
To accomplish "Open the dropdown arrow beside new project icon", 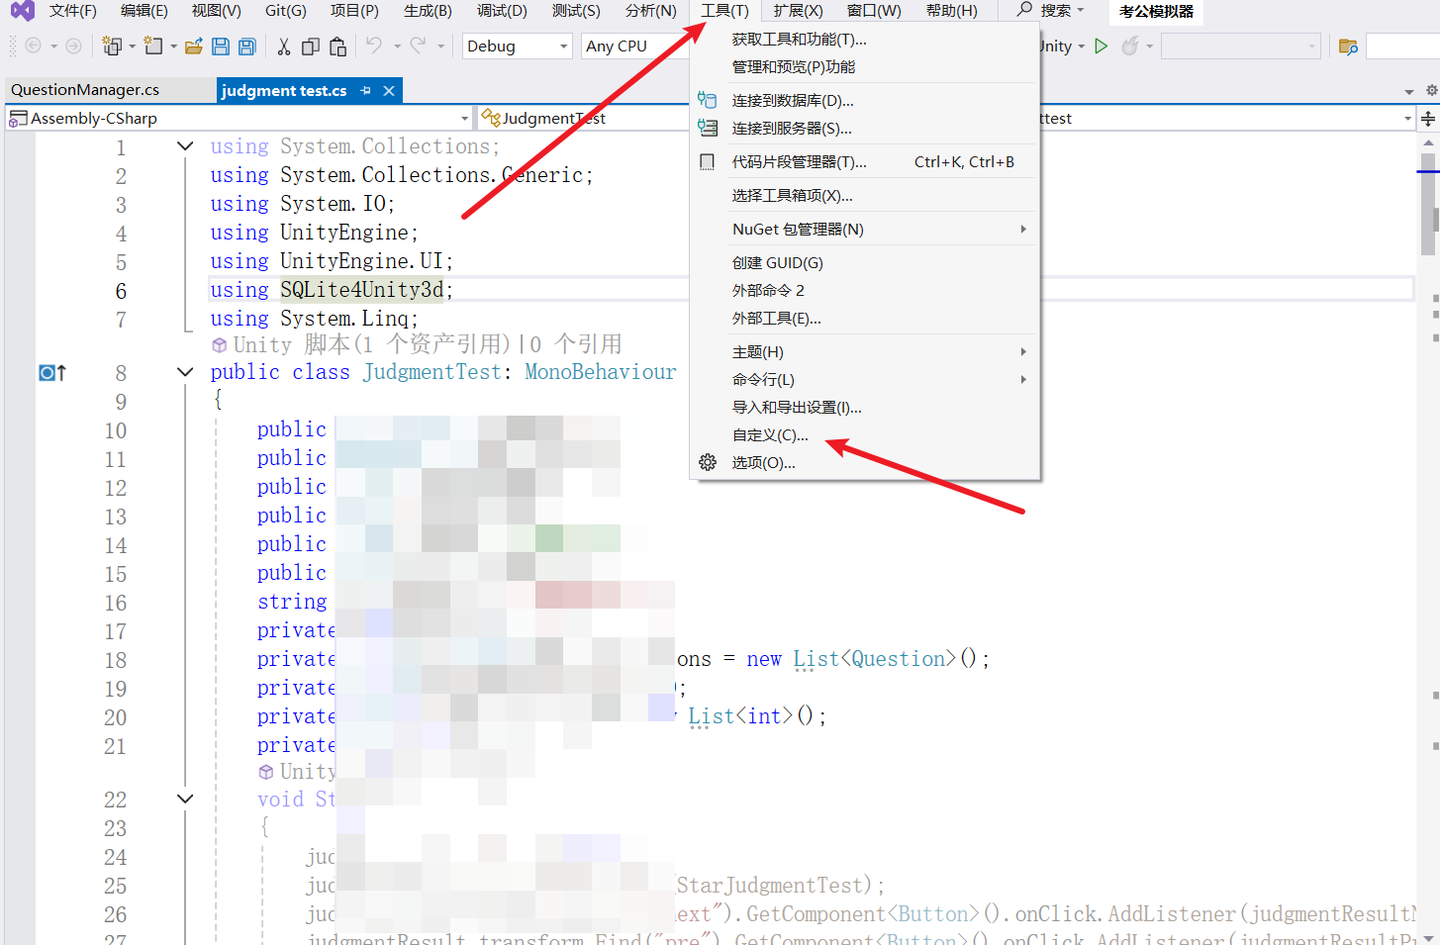I will point(131,46).
